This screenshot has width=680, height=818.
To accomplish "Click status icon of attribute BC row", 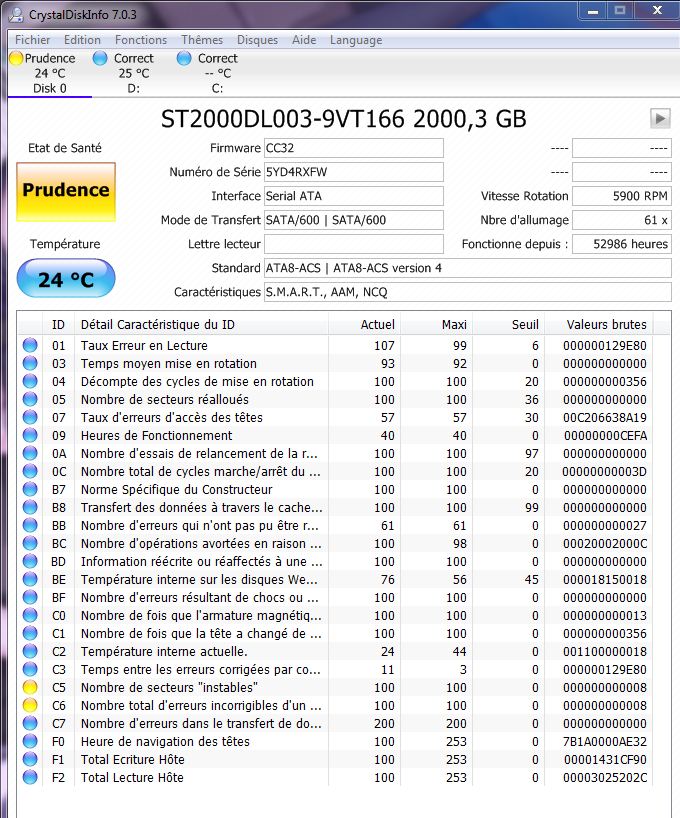I will coord(30,543).
